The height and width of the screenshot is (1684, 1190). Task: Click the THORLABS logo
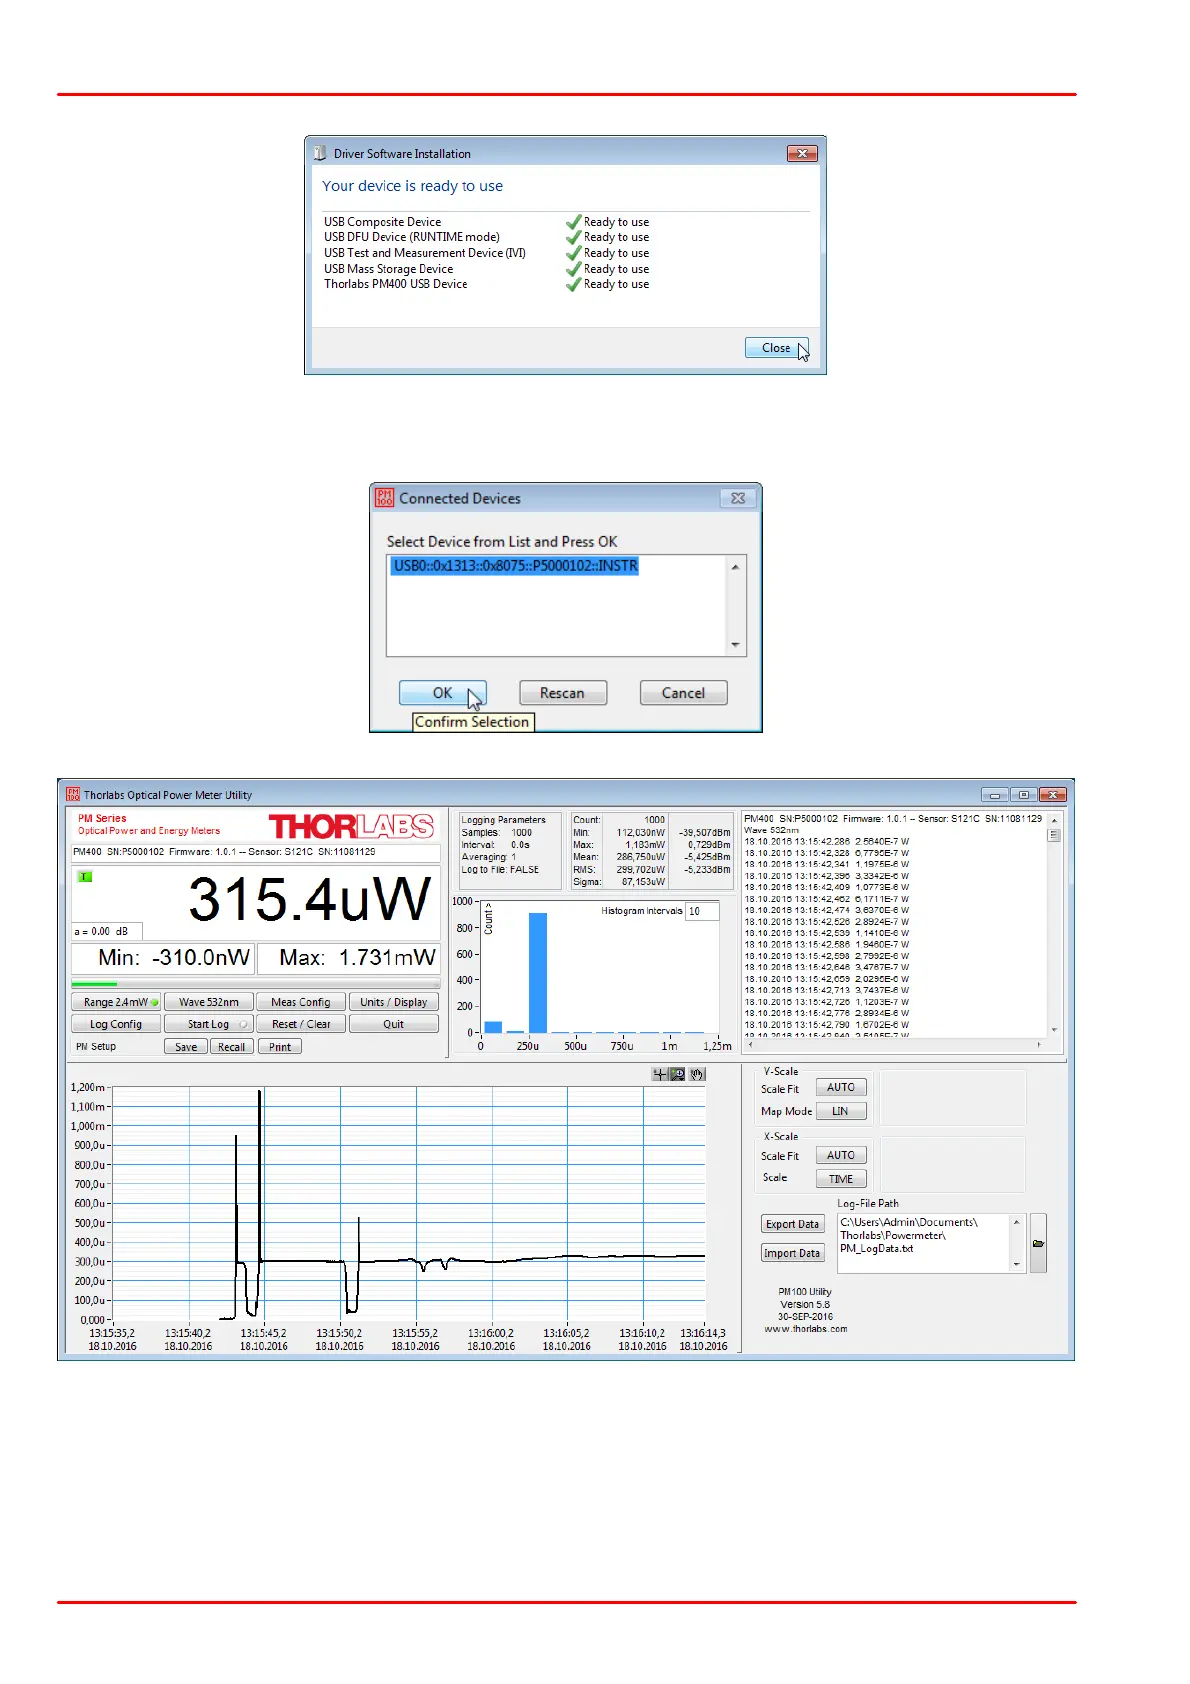351,826
